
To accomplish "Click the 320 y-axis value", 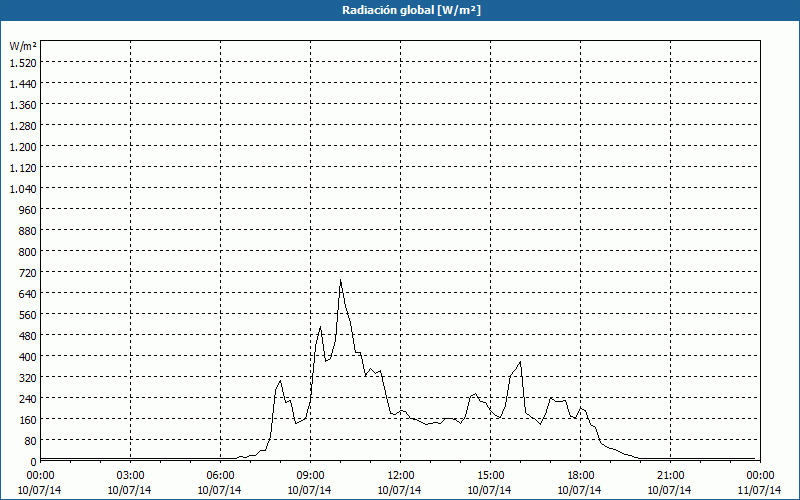I will point(28,378).
